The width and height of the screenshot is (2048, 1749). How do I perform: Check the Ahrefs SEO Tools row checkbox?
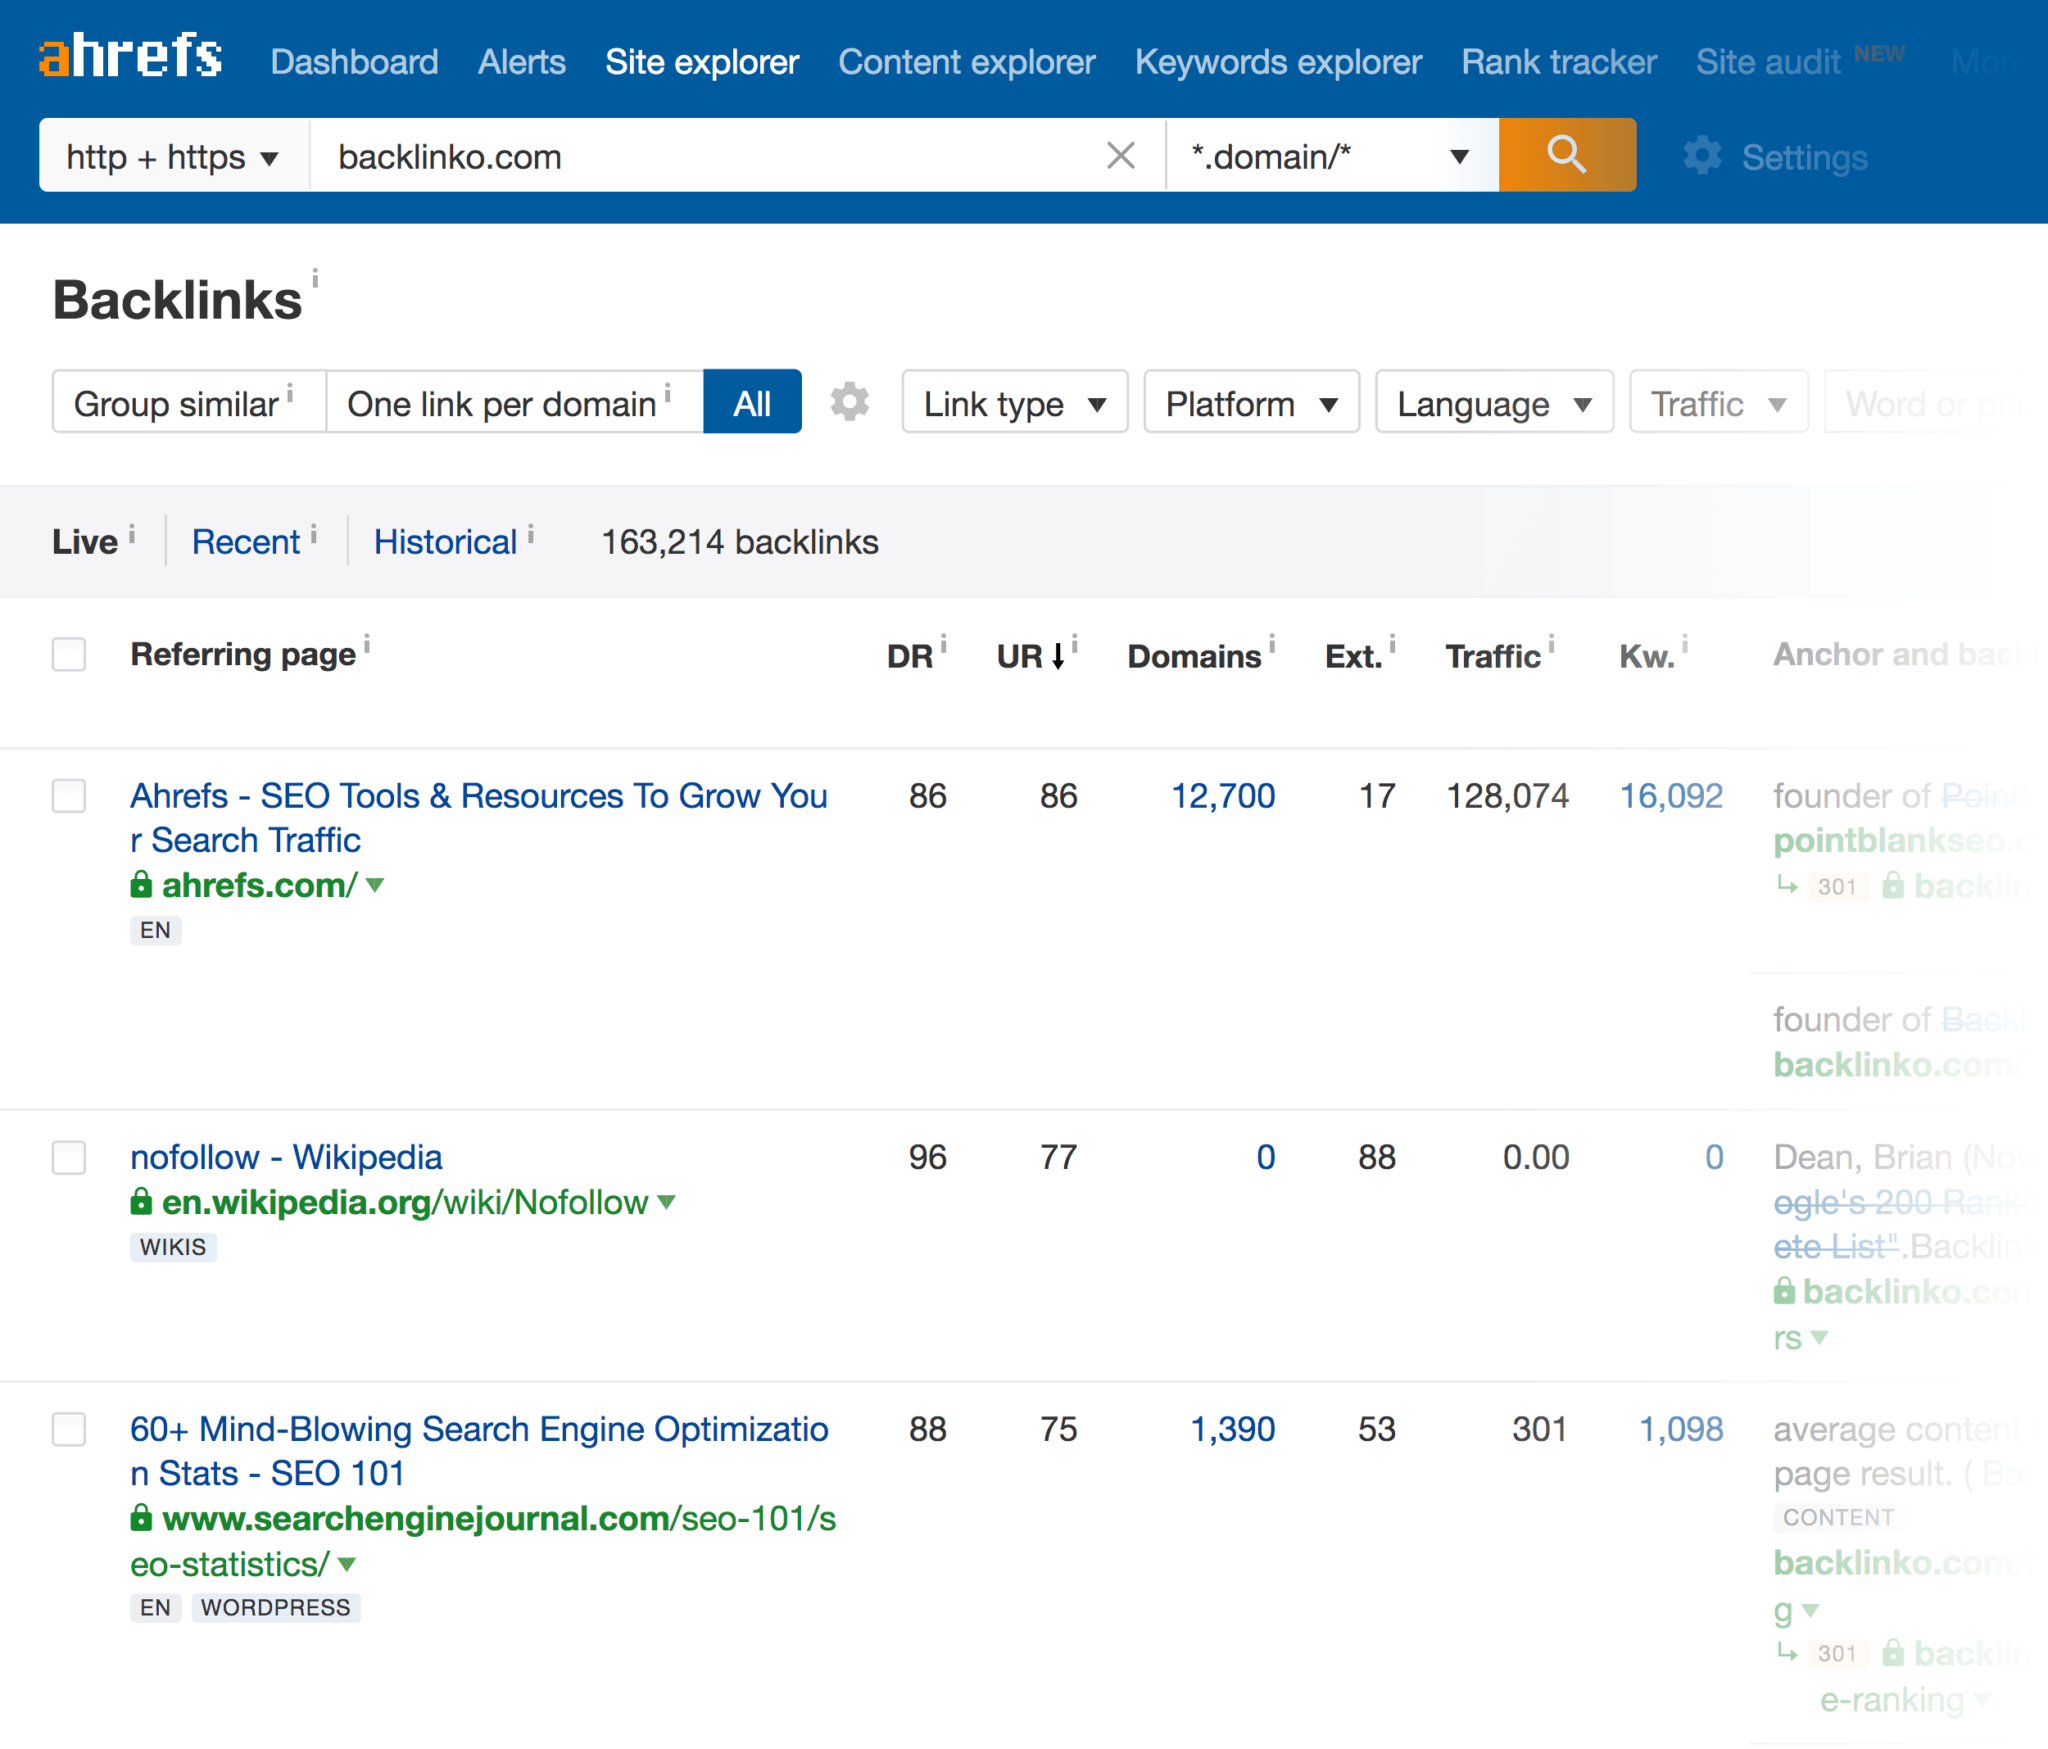[69, 797]
